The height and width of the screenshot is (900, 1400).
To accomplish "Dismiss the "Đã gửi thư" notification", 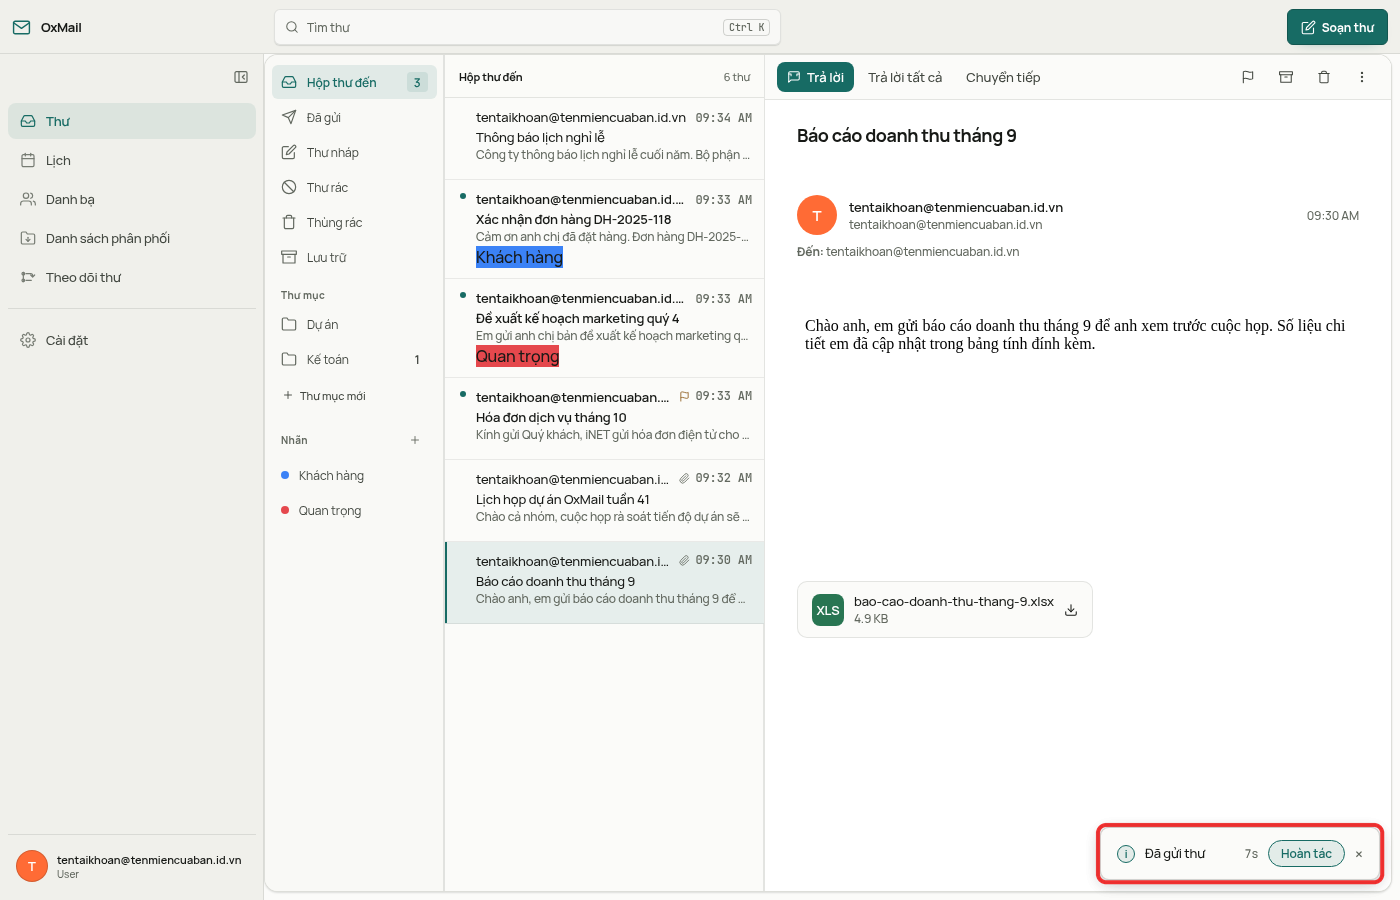I will tap(1359, 854).
